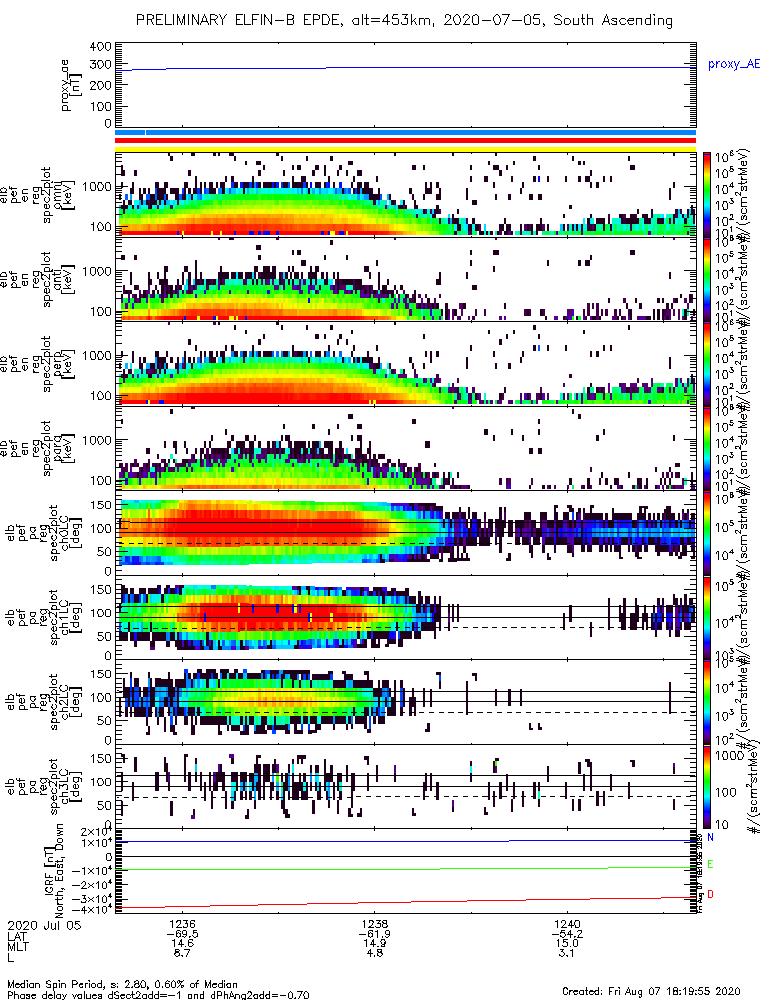Click the blue proxy_AE line in top panel
Screen dimensions: 775x1000
[405, 68]
